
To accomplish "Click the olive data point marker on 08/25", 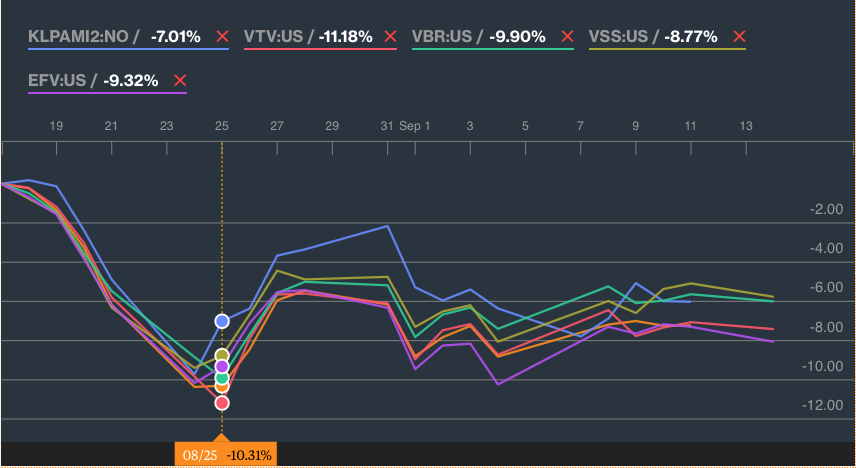I will tap(222, 356).
